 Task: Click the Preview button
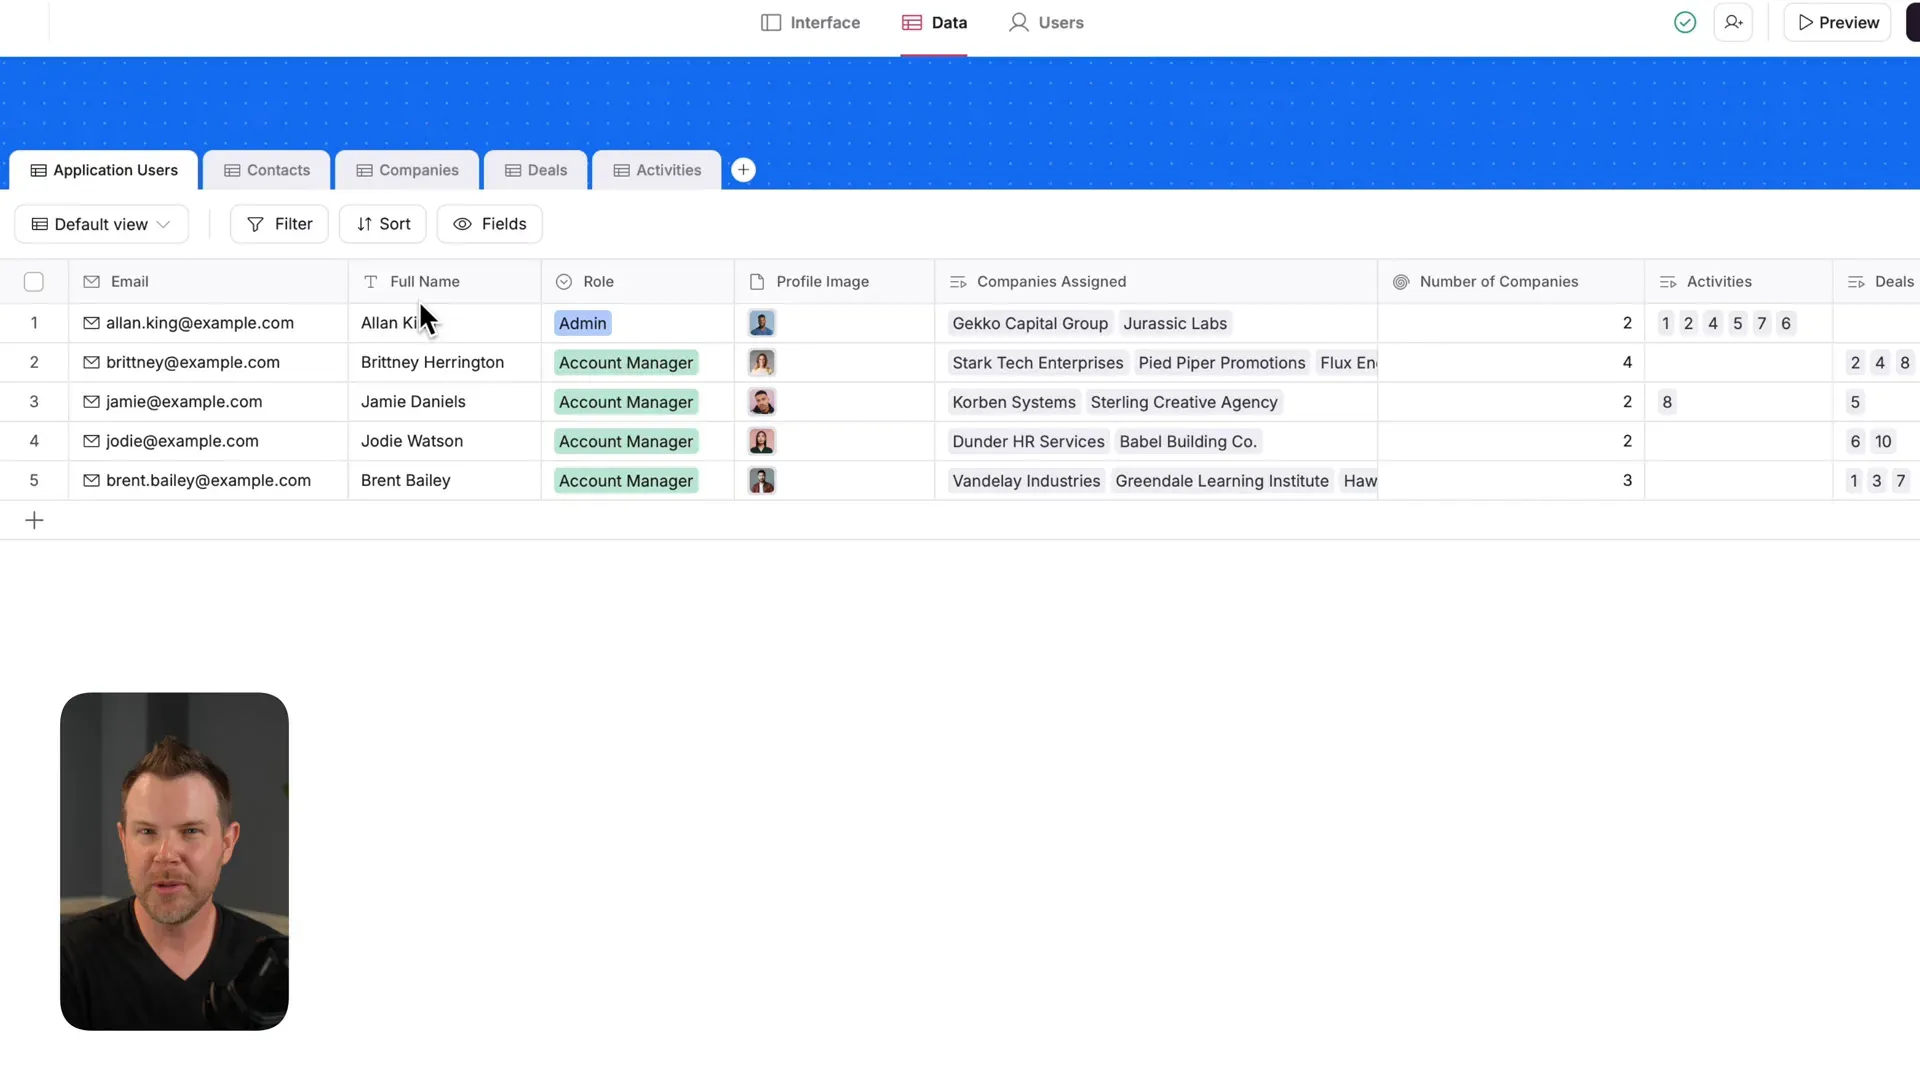click(1838, 22)
